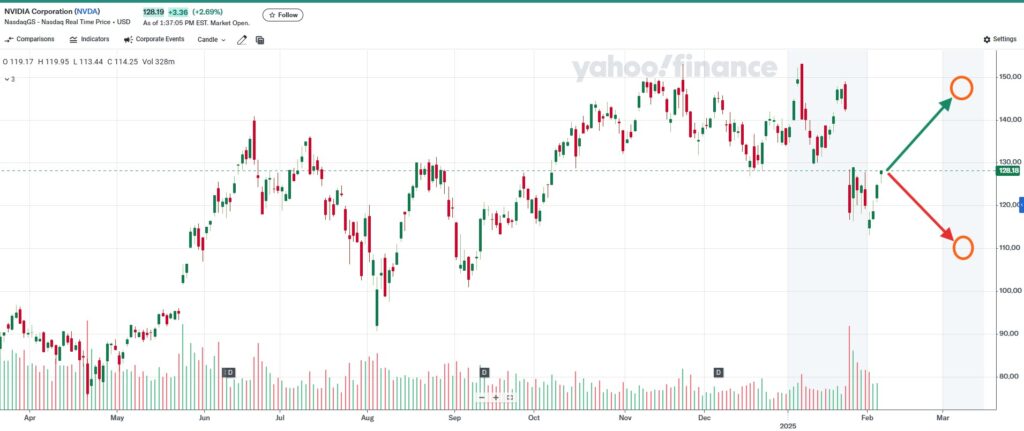Image resolution: width=1024 pixels, height=431 pixels.
Task: Open the Indicators menu
Action: click(89, 40)
